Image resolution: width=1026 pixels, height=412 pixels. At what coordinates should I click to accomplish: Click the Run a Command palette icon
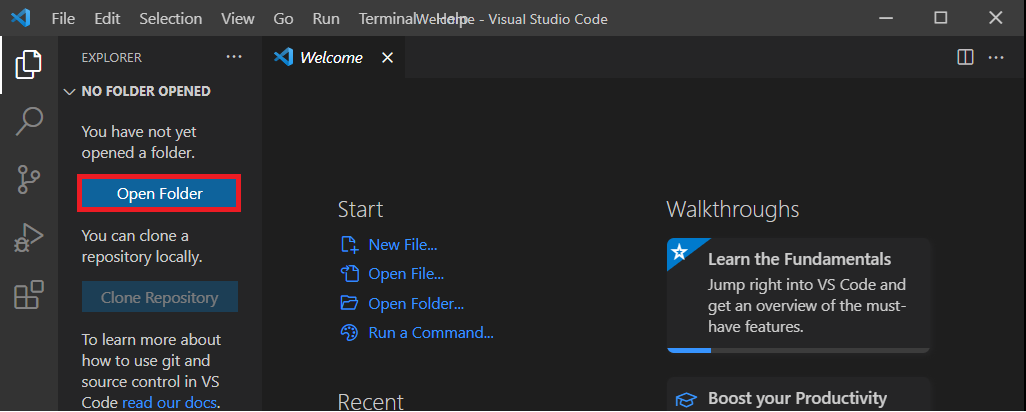[x=349, y=332]
